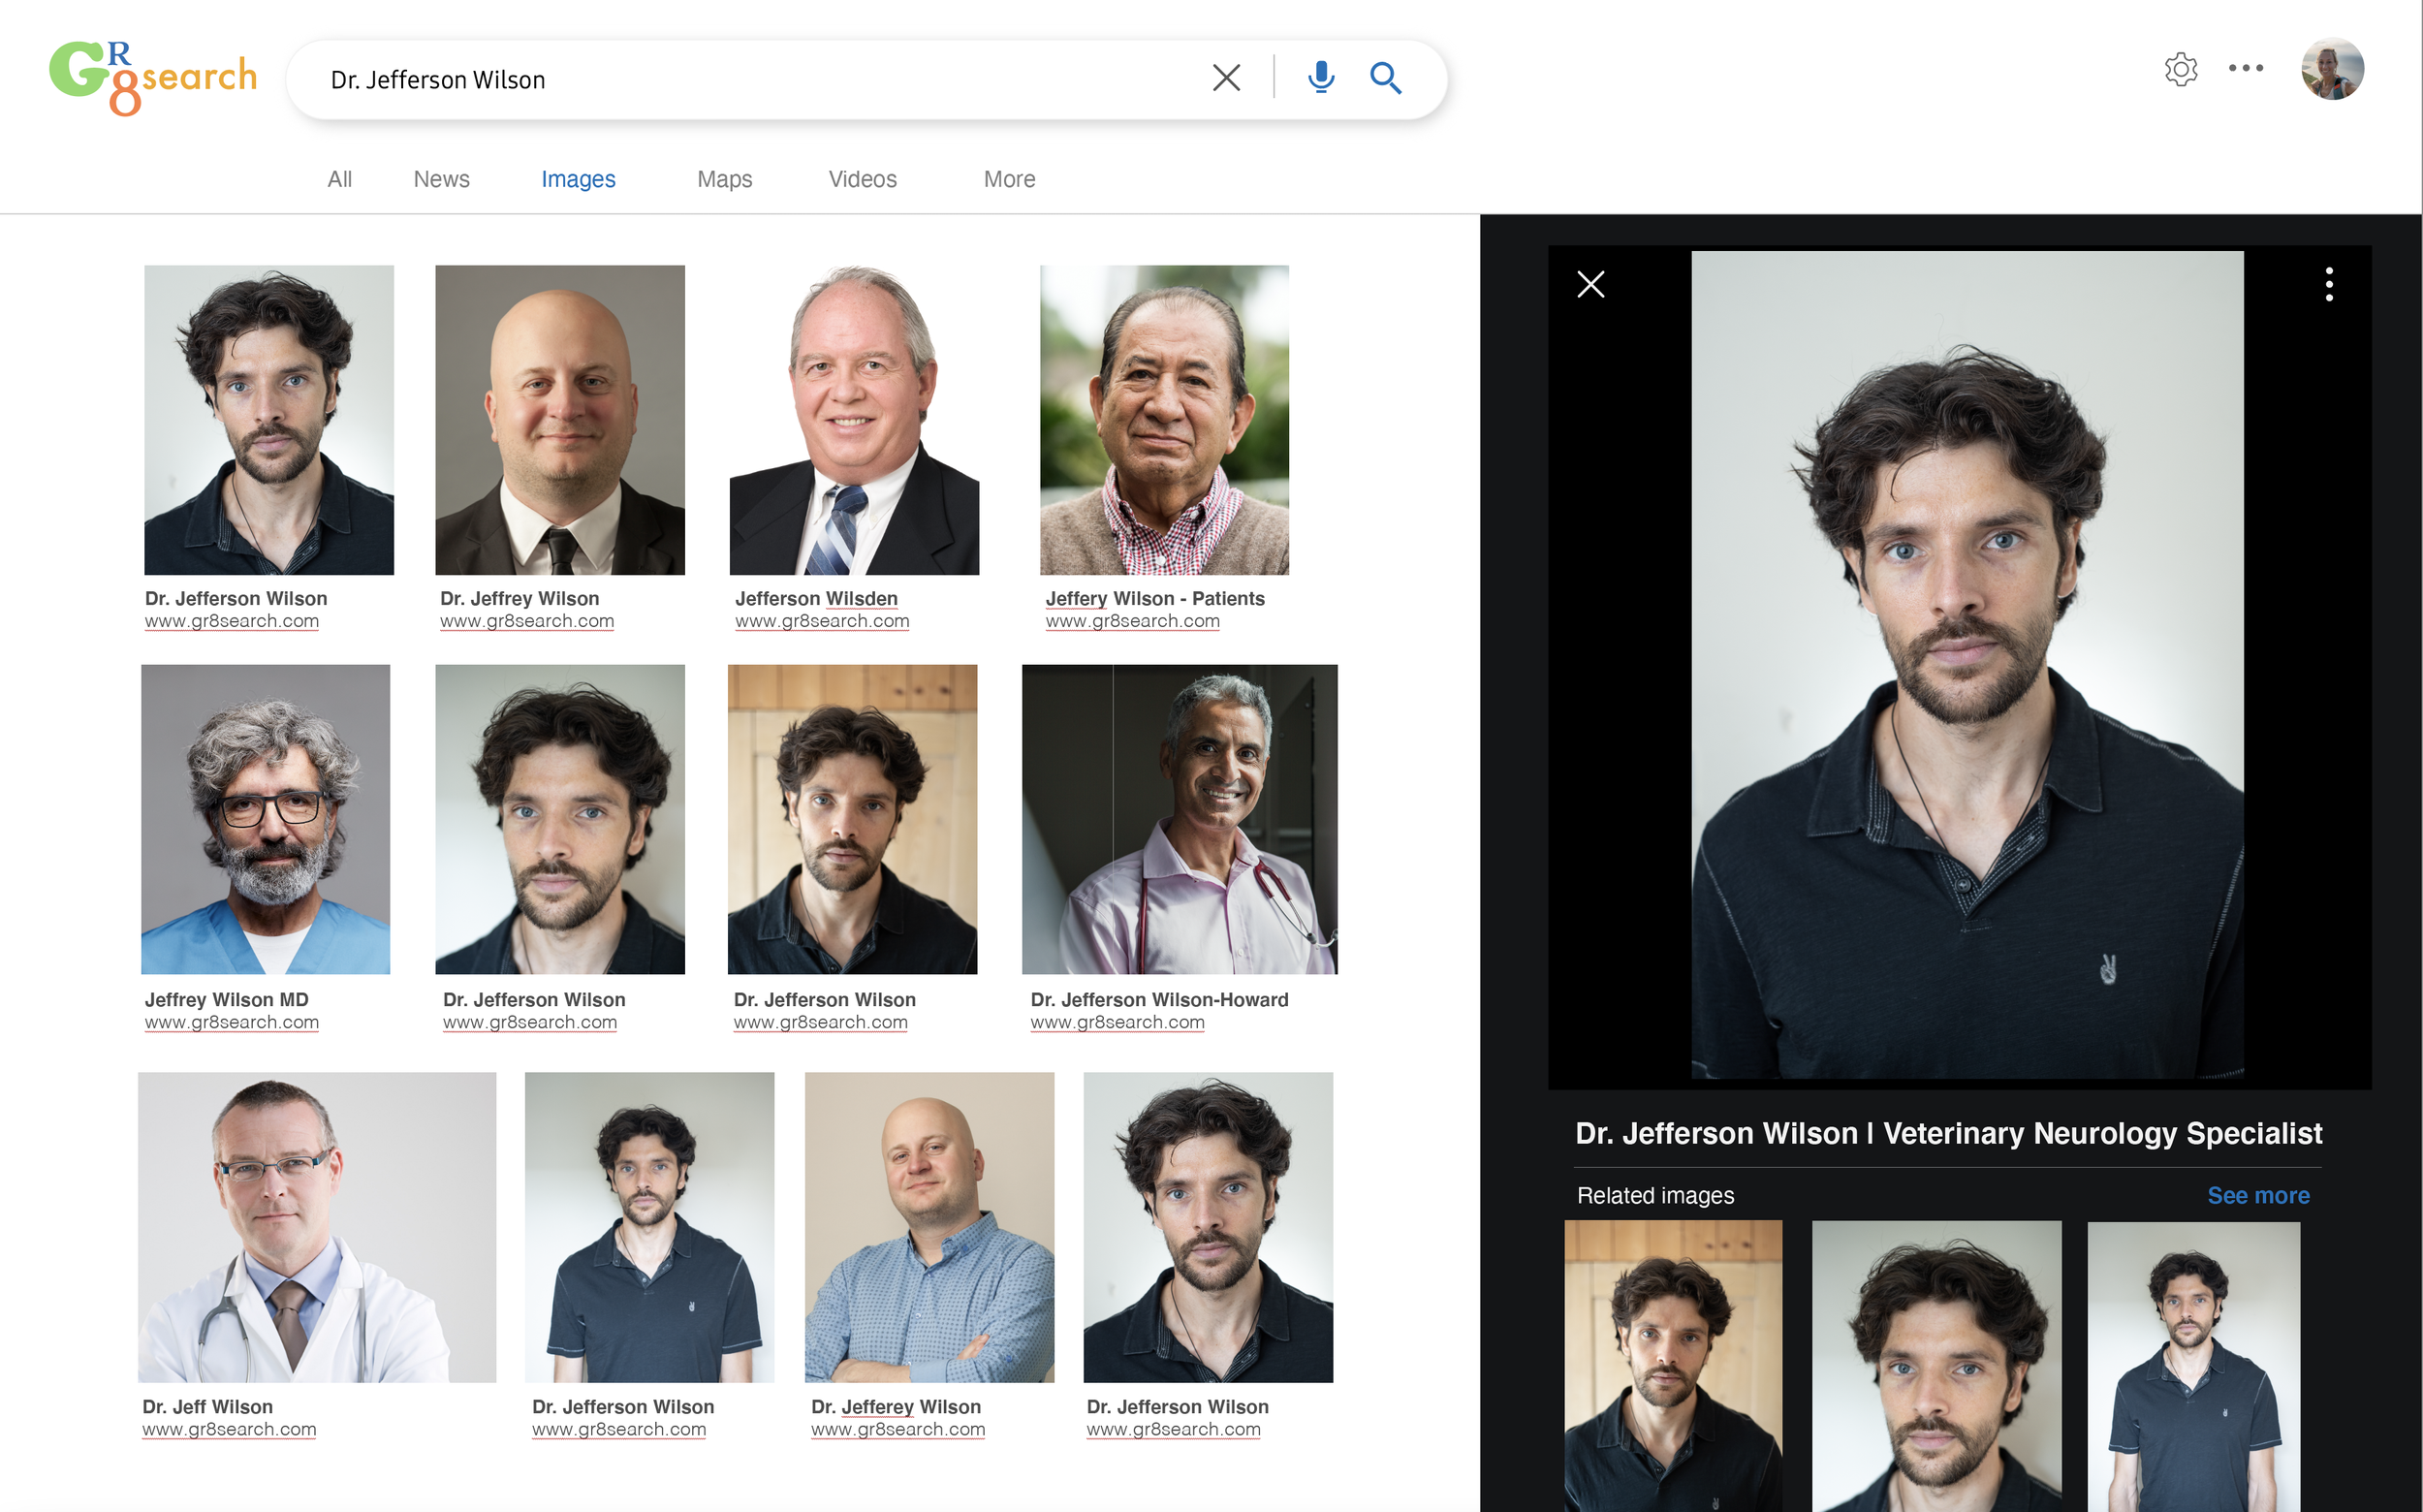Image resolution: width=2423 pixels, height=1512 pixels.
Task: Clear the search query with X icon
Action: click(x=1226, y=78)
